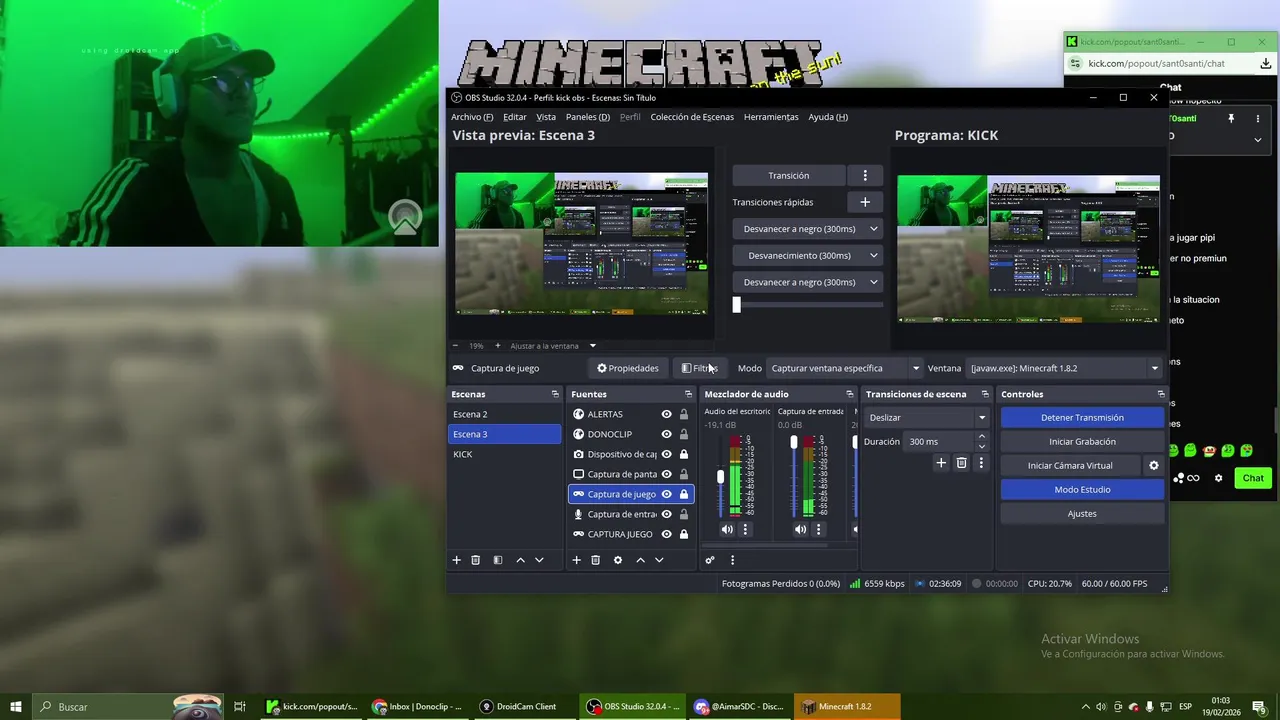
Task: Click Iniciar Grabación button
Action: (1082, 441)
